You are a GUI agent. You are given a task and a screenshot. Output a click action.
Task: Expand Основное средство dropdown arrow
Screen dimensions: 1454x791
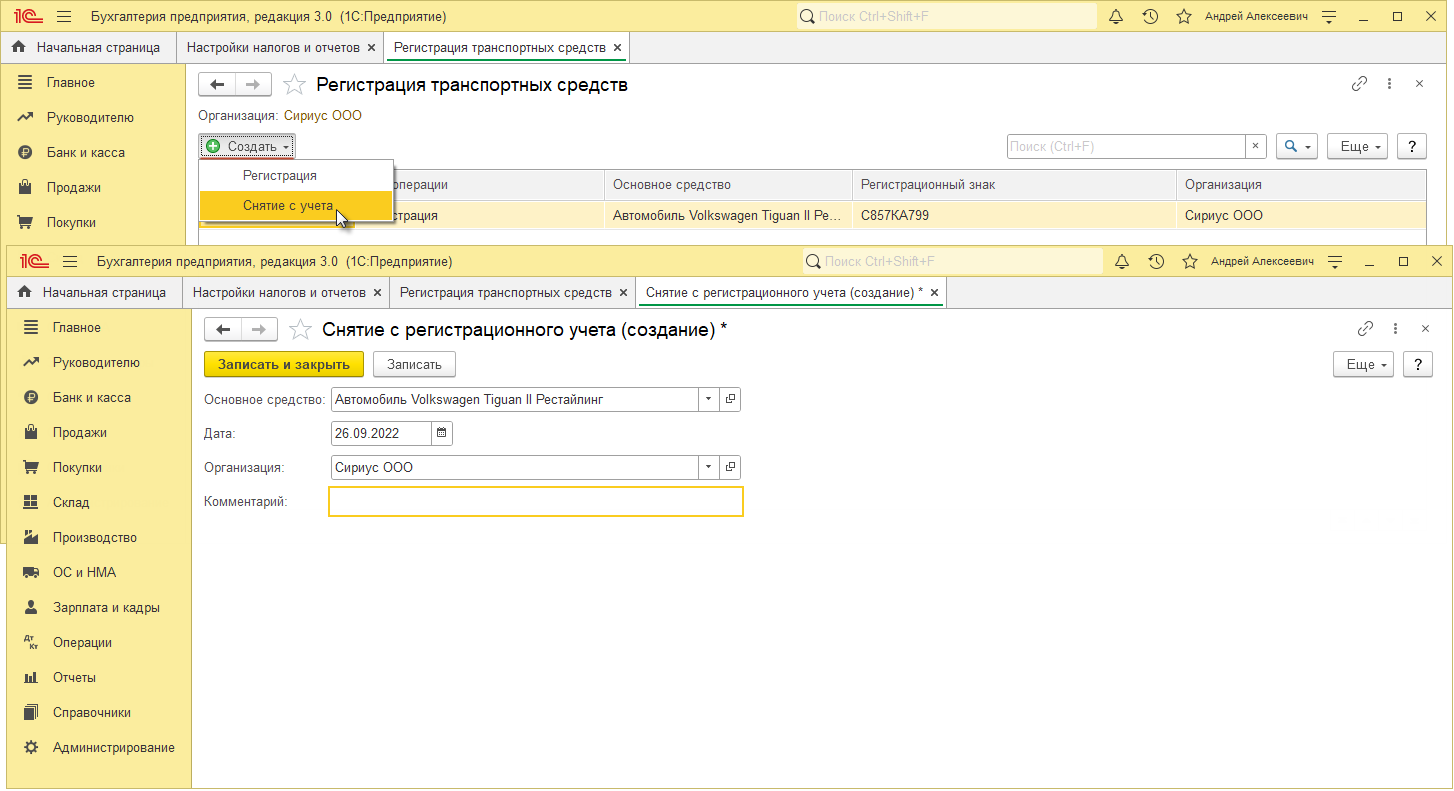[708, 399]
